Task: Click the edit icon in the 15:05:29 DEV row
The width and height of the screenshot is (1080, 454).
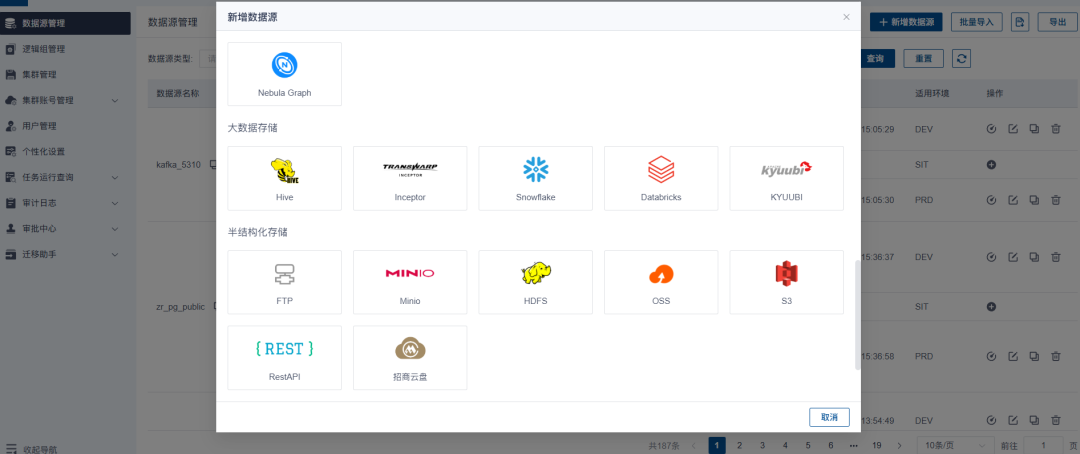Action: point(1012,129)
